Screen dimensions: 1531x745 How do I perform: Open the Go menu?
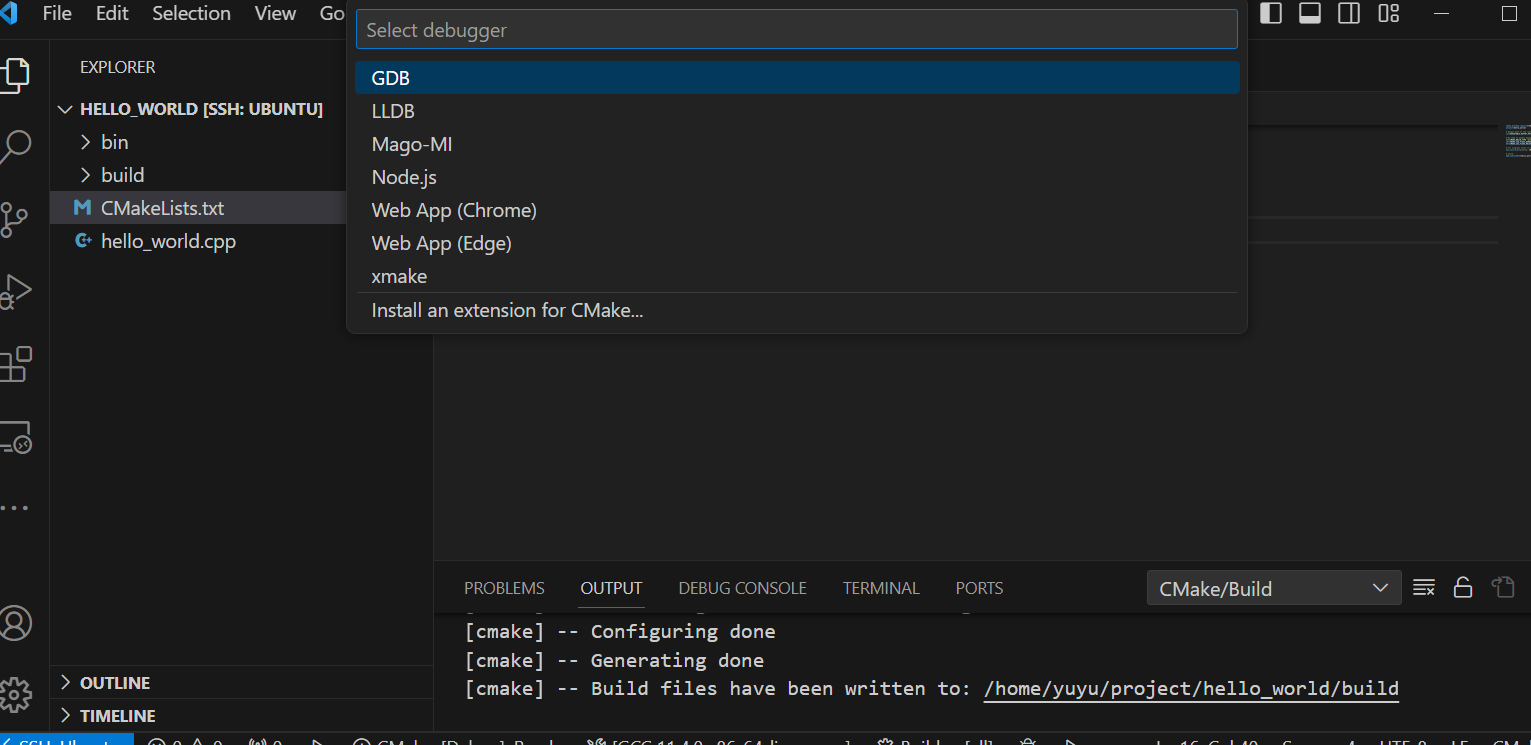(x=332, y=13)
